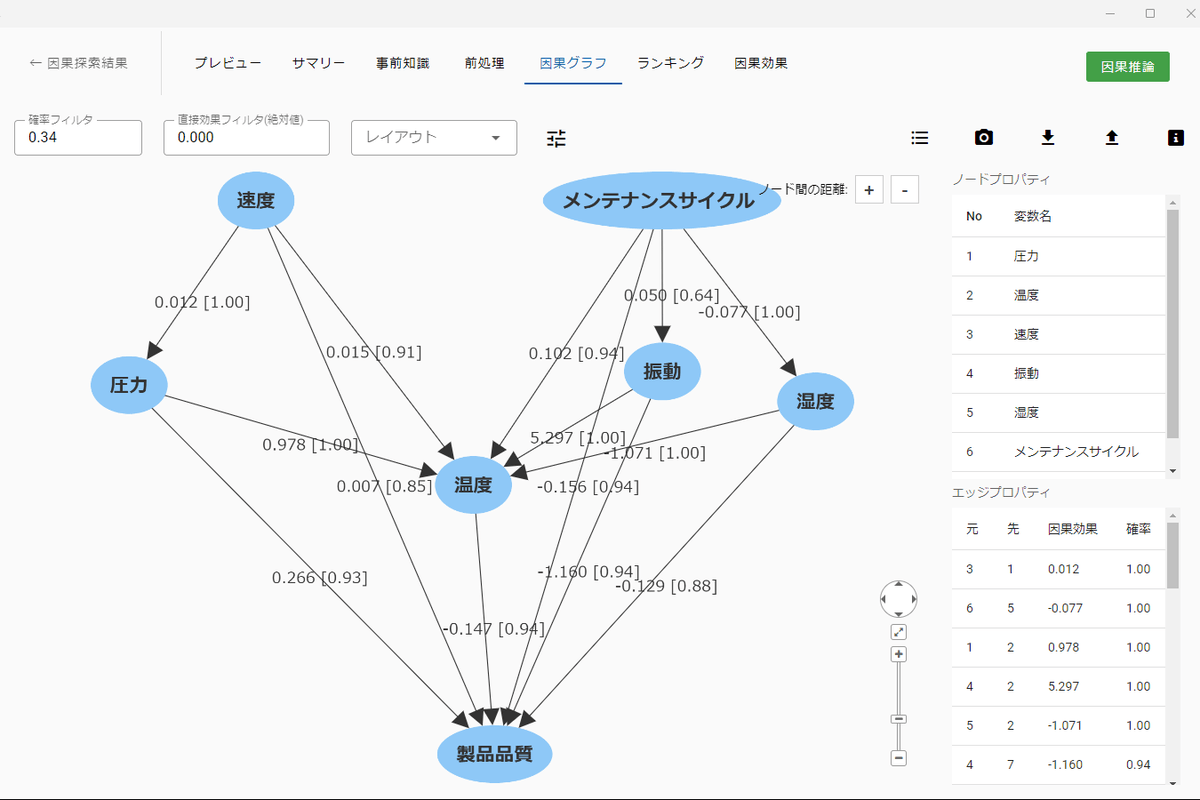Select the 因果グラフ tab
The image size is (1200, 800).
573,63
